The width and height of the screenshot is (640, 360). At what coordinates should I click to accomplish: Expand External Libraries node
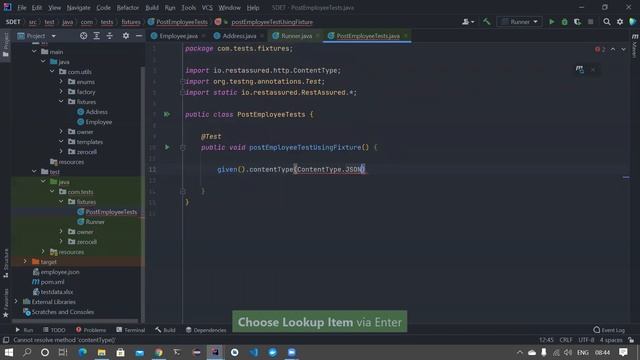(16, 302)
